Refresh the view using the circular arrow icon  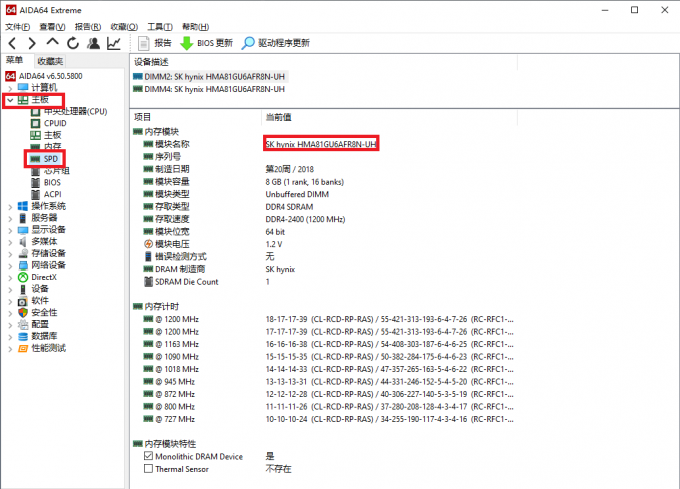point(73,43)
